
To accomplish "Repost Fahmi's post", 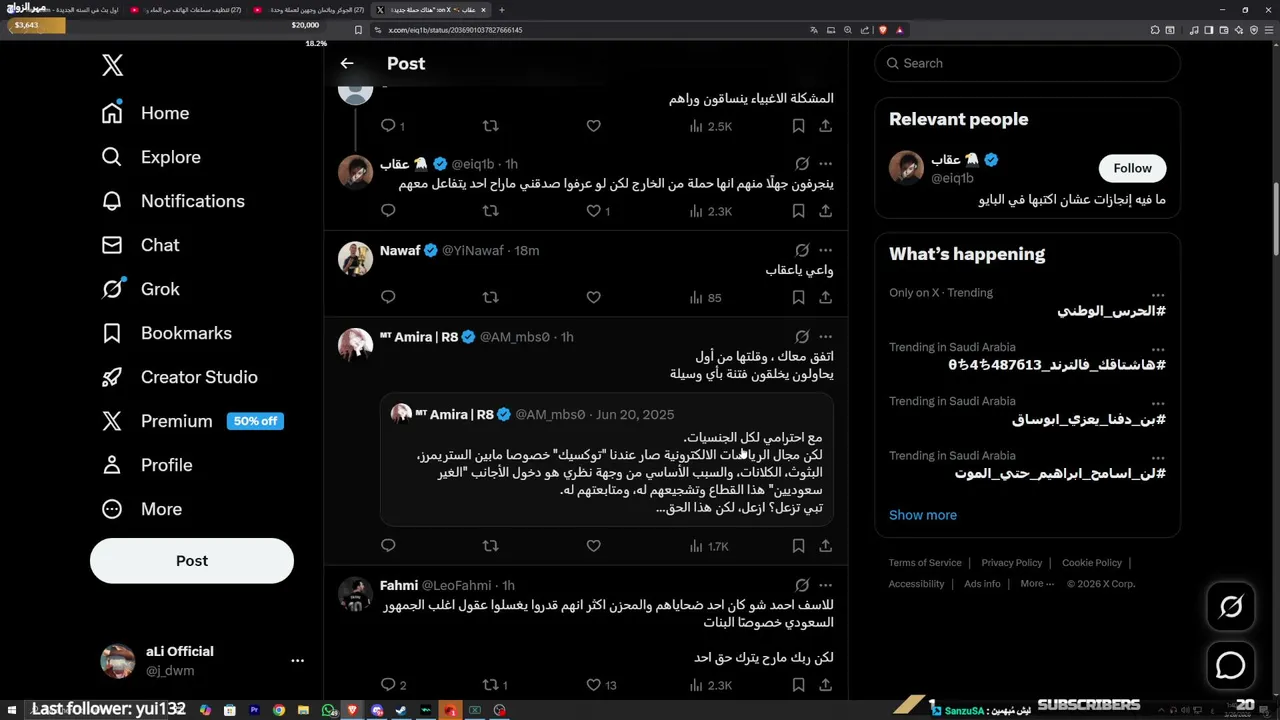I will pos(494,685).
